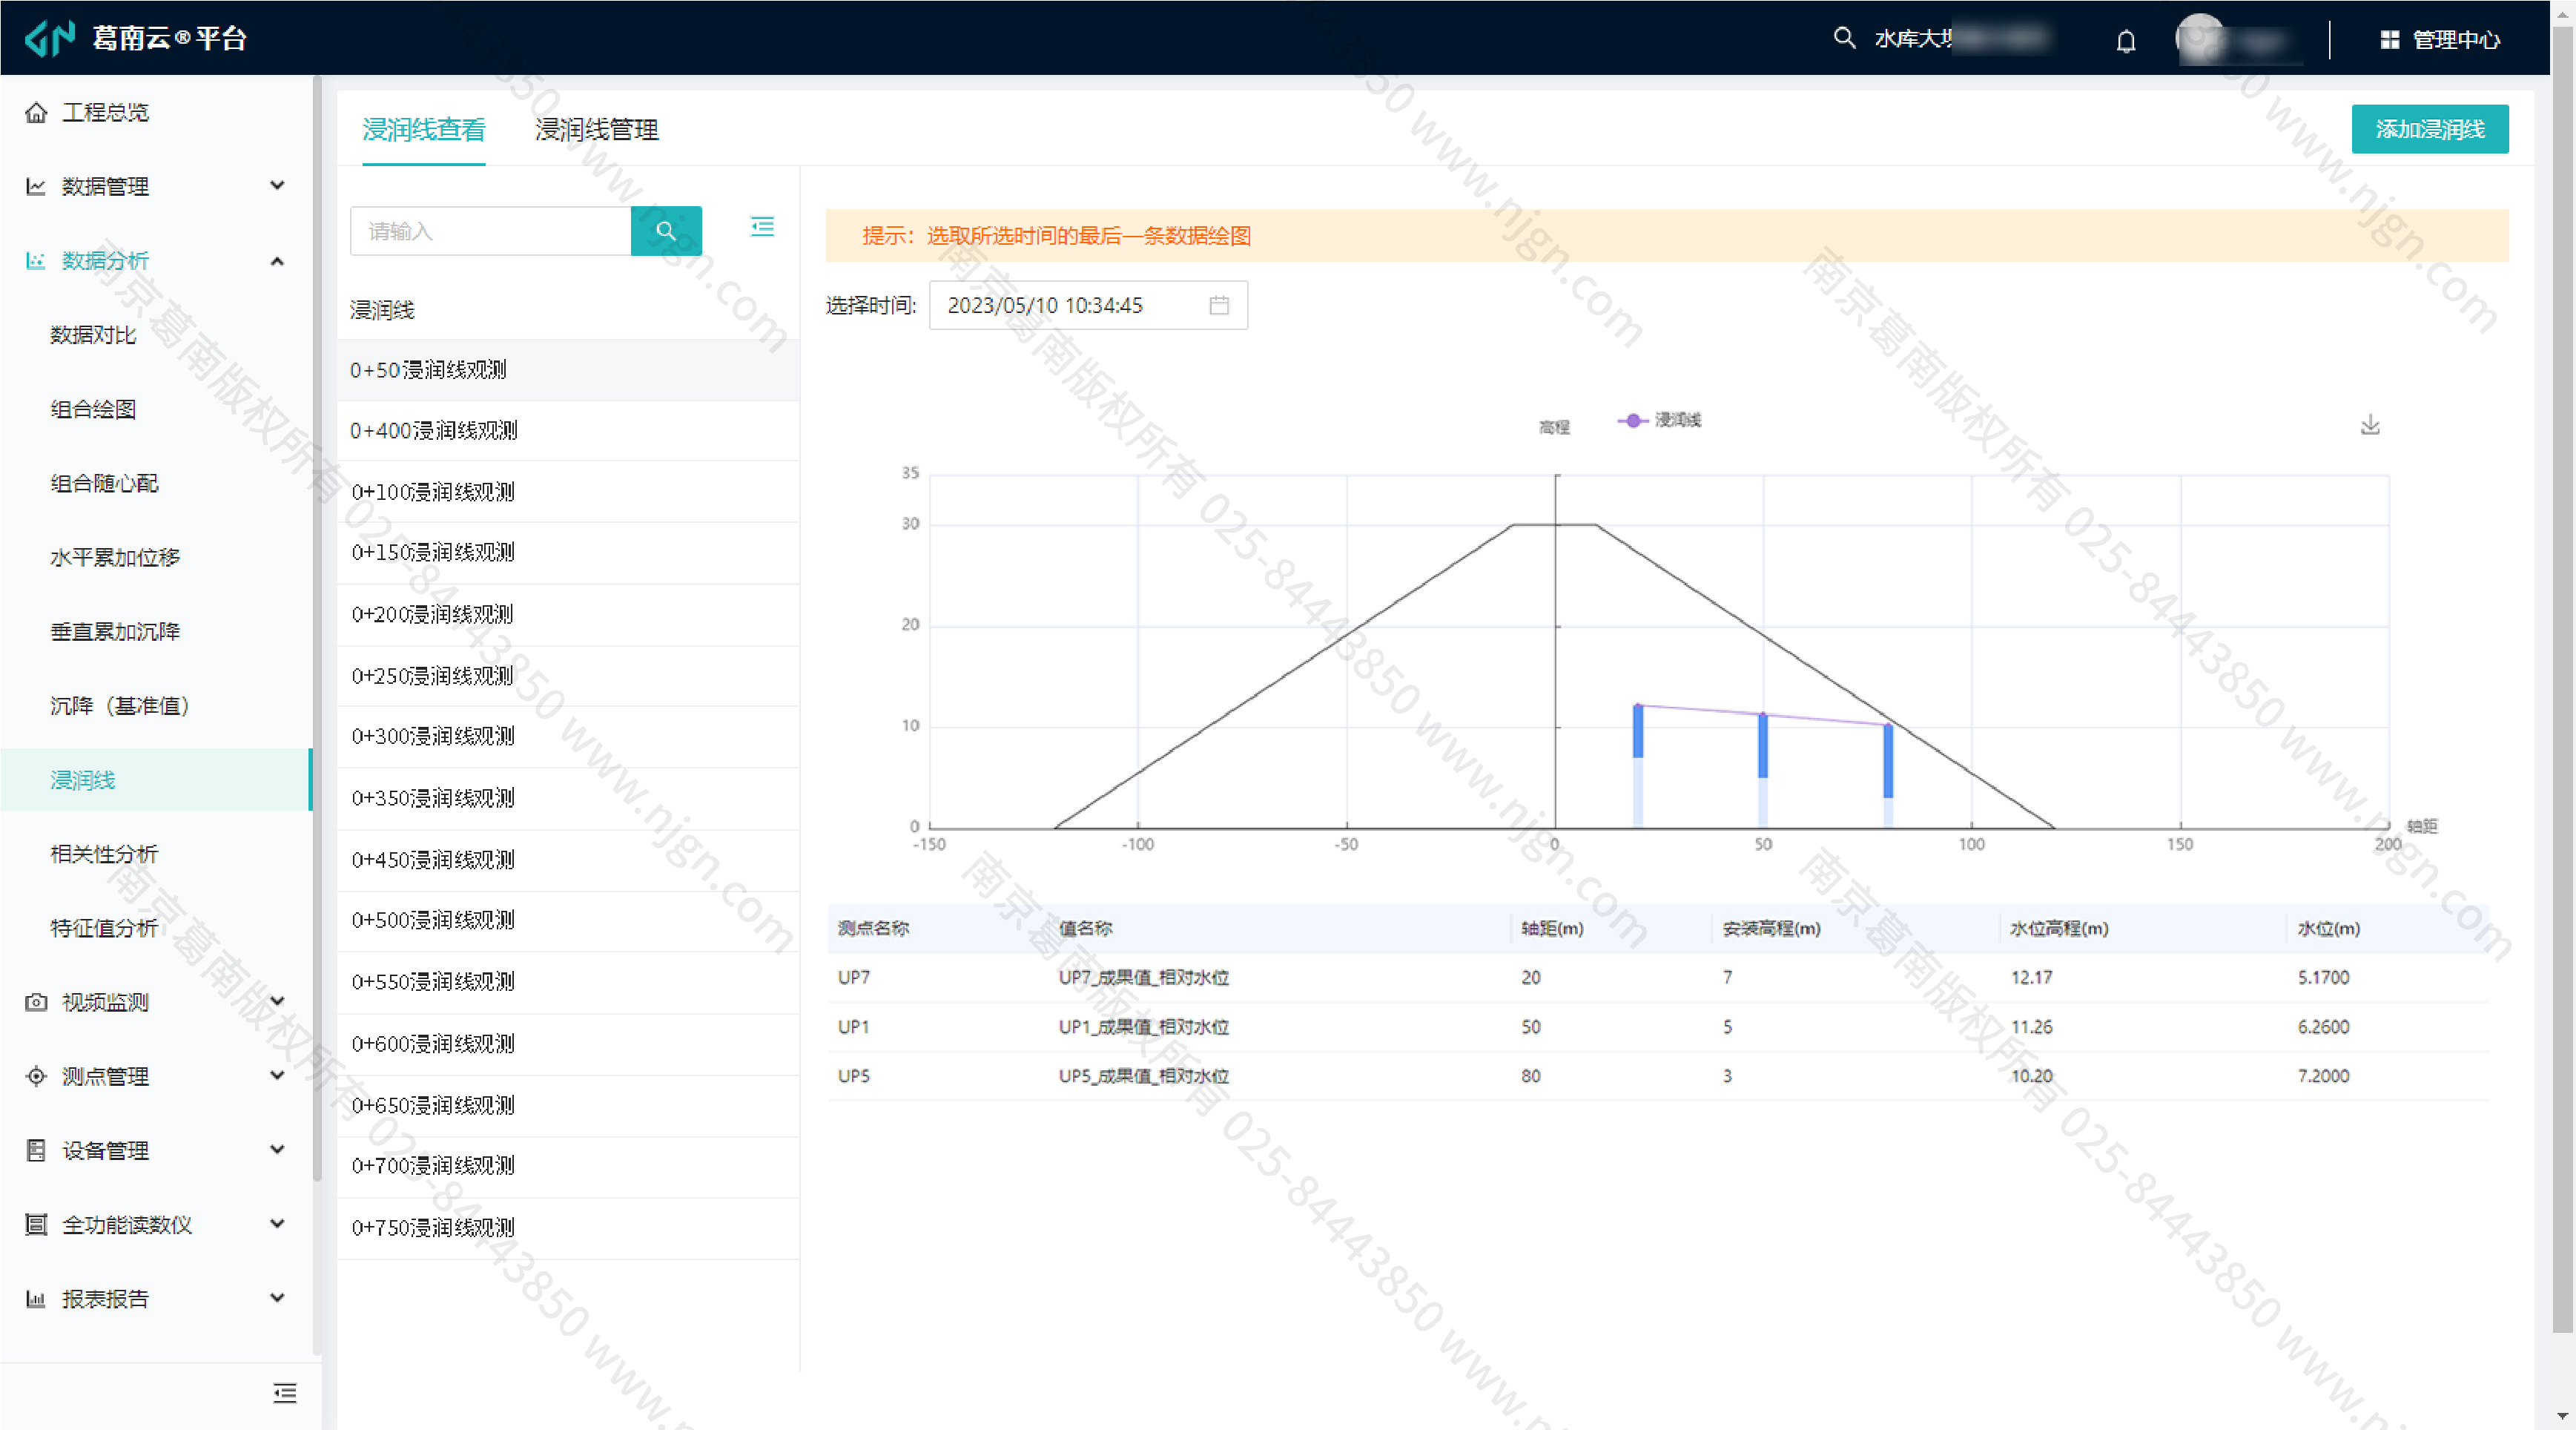Select 0+600浸润线观测 in list

click(568, 1044)
